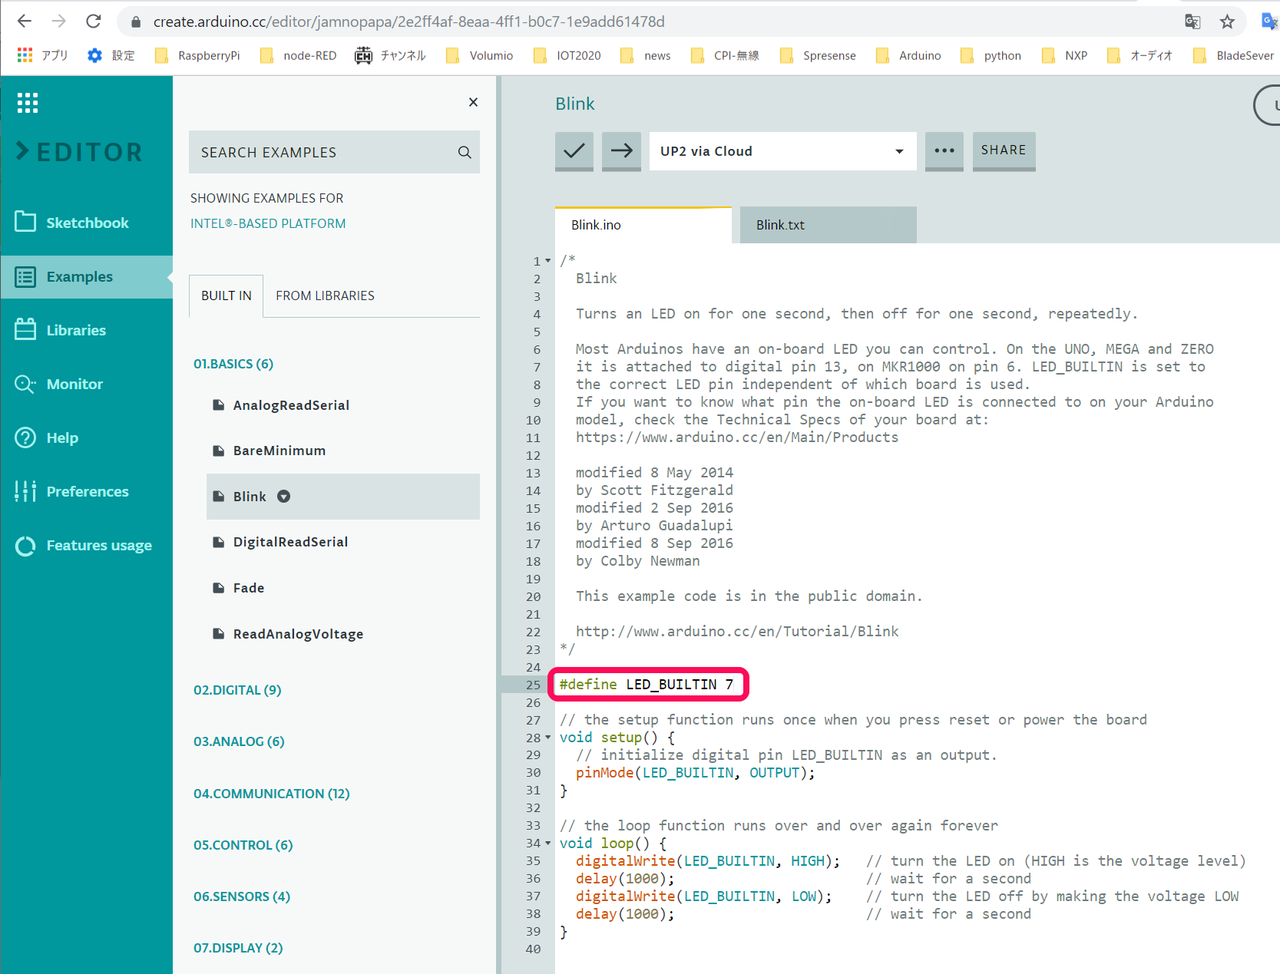
Task: Open Sketchbook in the sidebar
Action: point(86,223)
